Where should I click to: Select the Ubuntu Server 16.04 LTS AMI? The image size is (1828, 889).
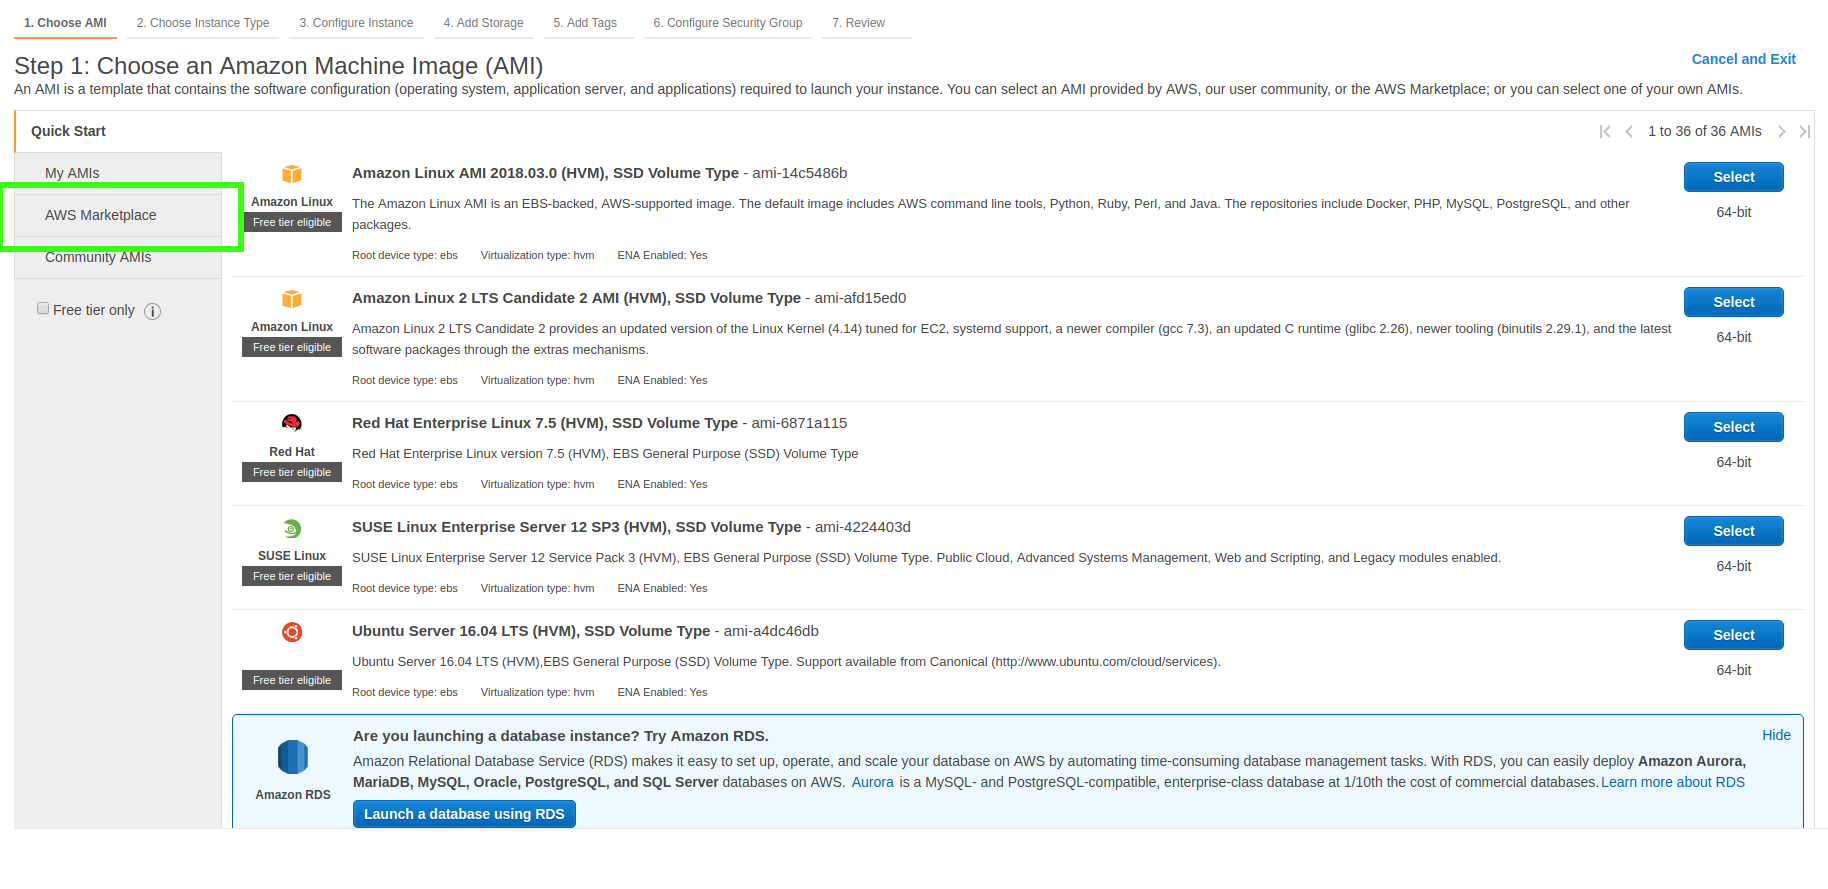coord(1733,635)
